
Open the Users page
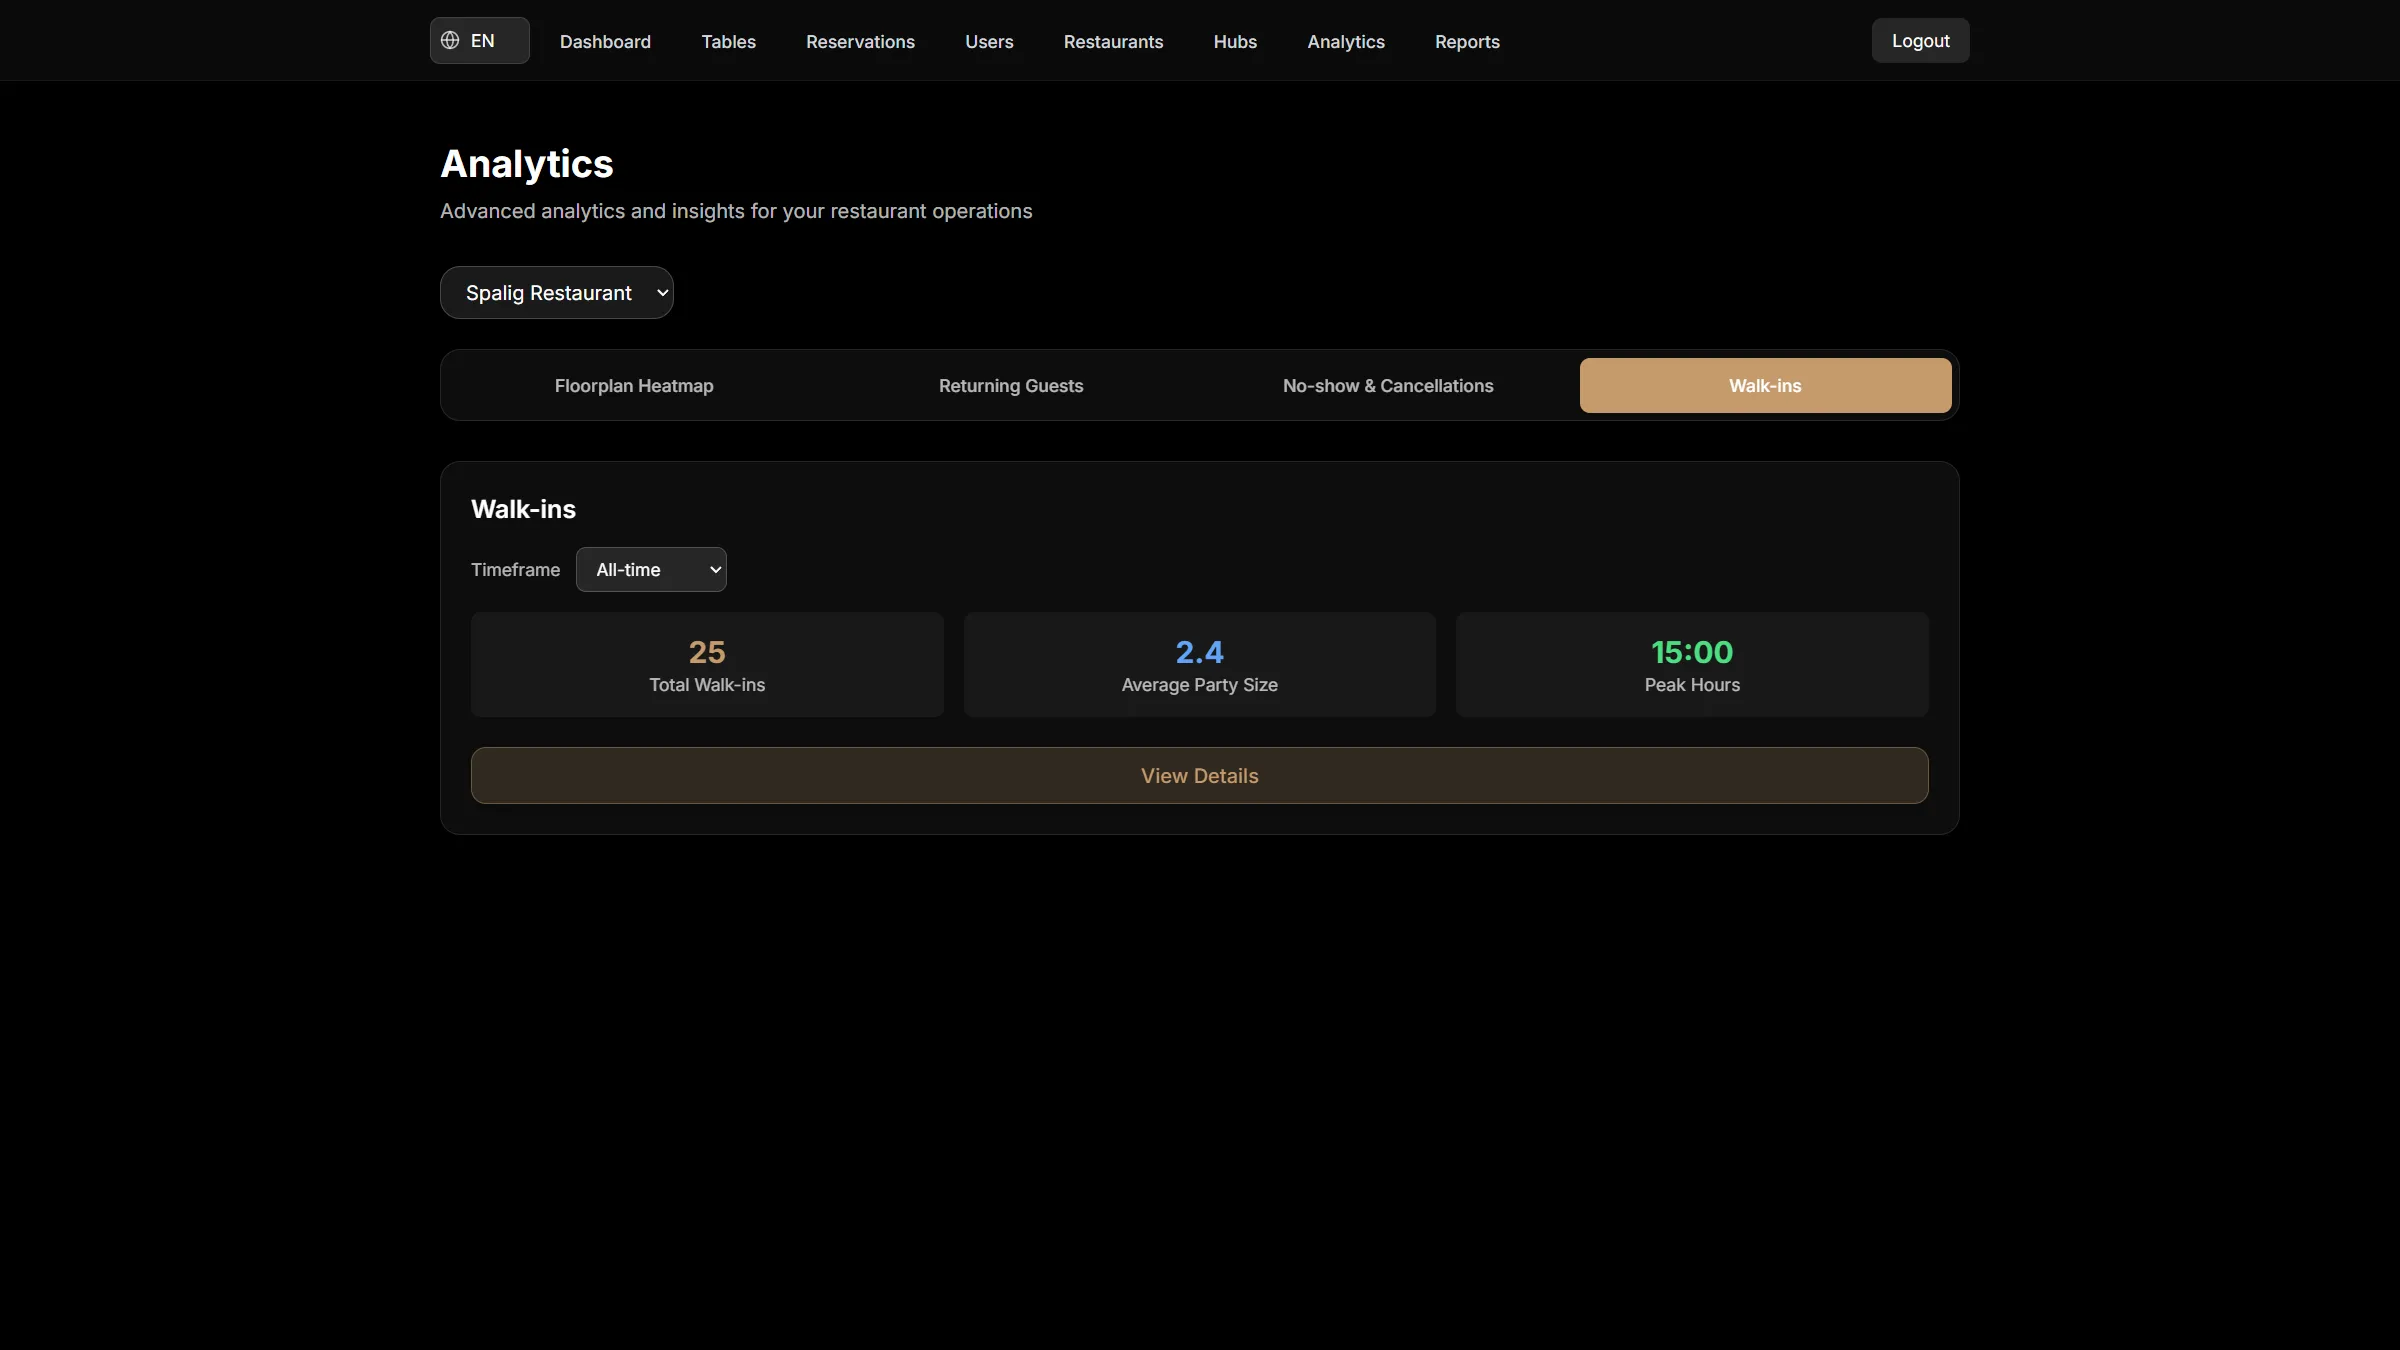989,42
